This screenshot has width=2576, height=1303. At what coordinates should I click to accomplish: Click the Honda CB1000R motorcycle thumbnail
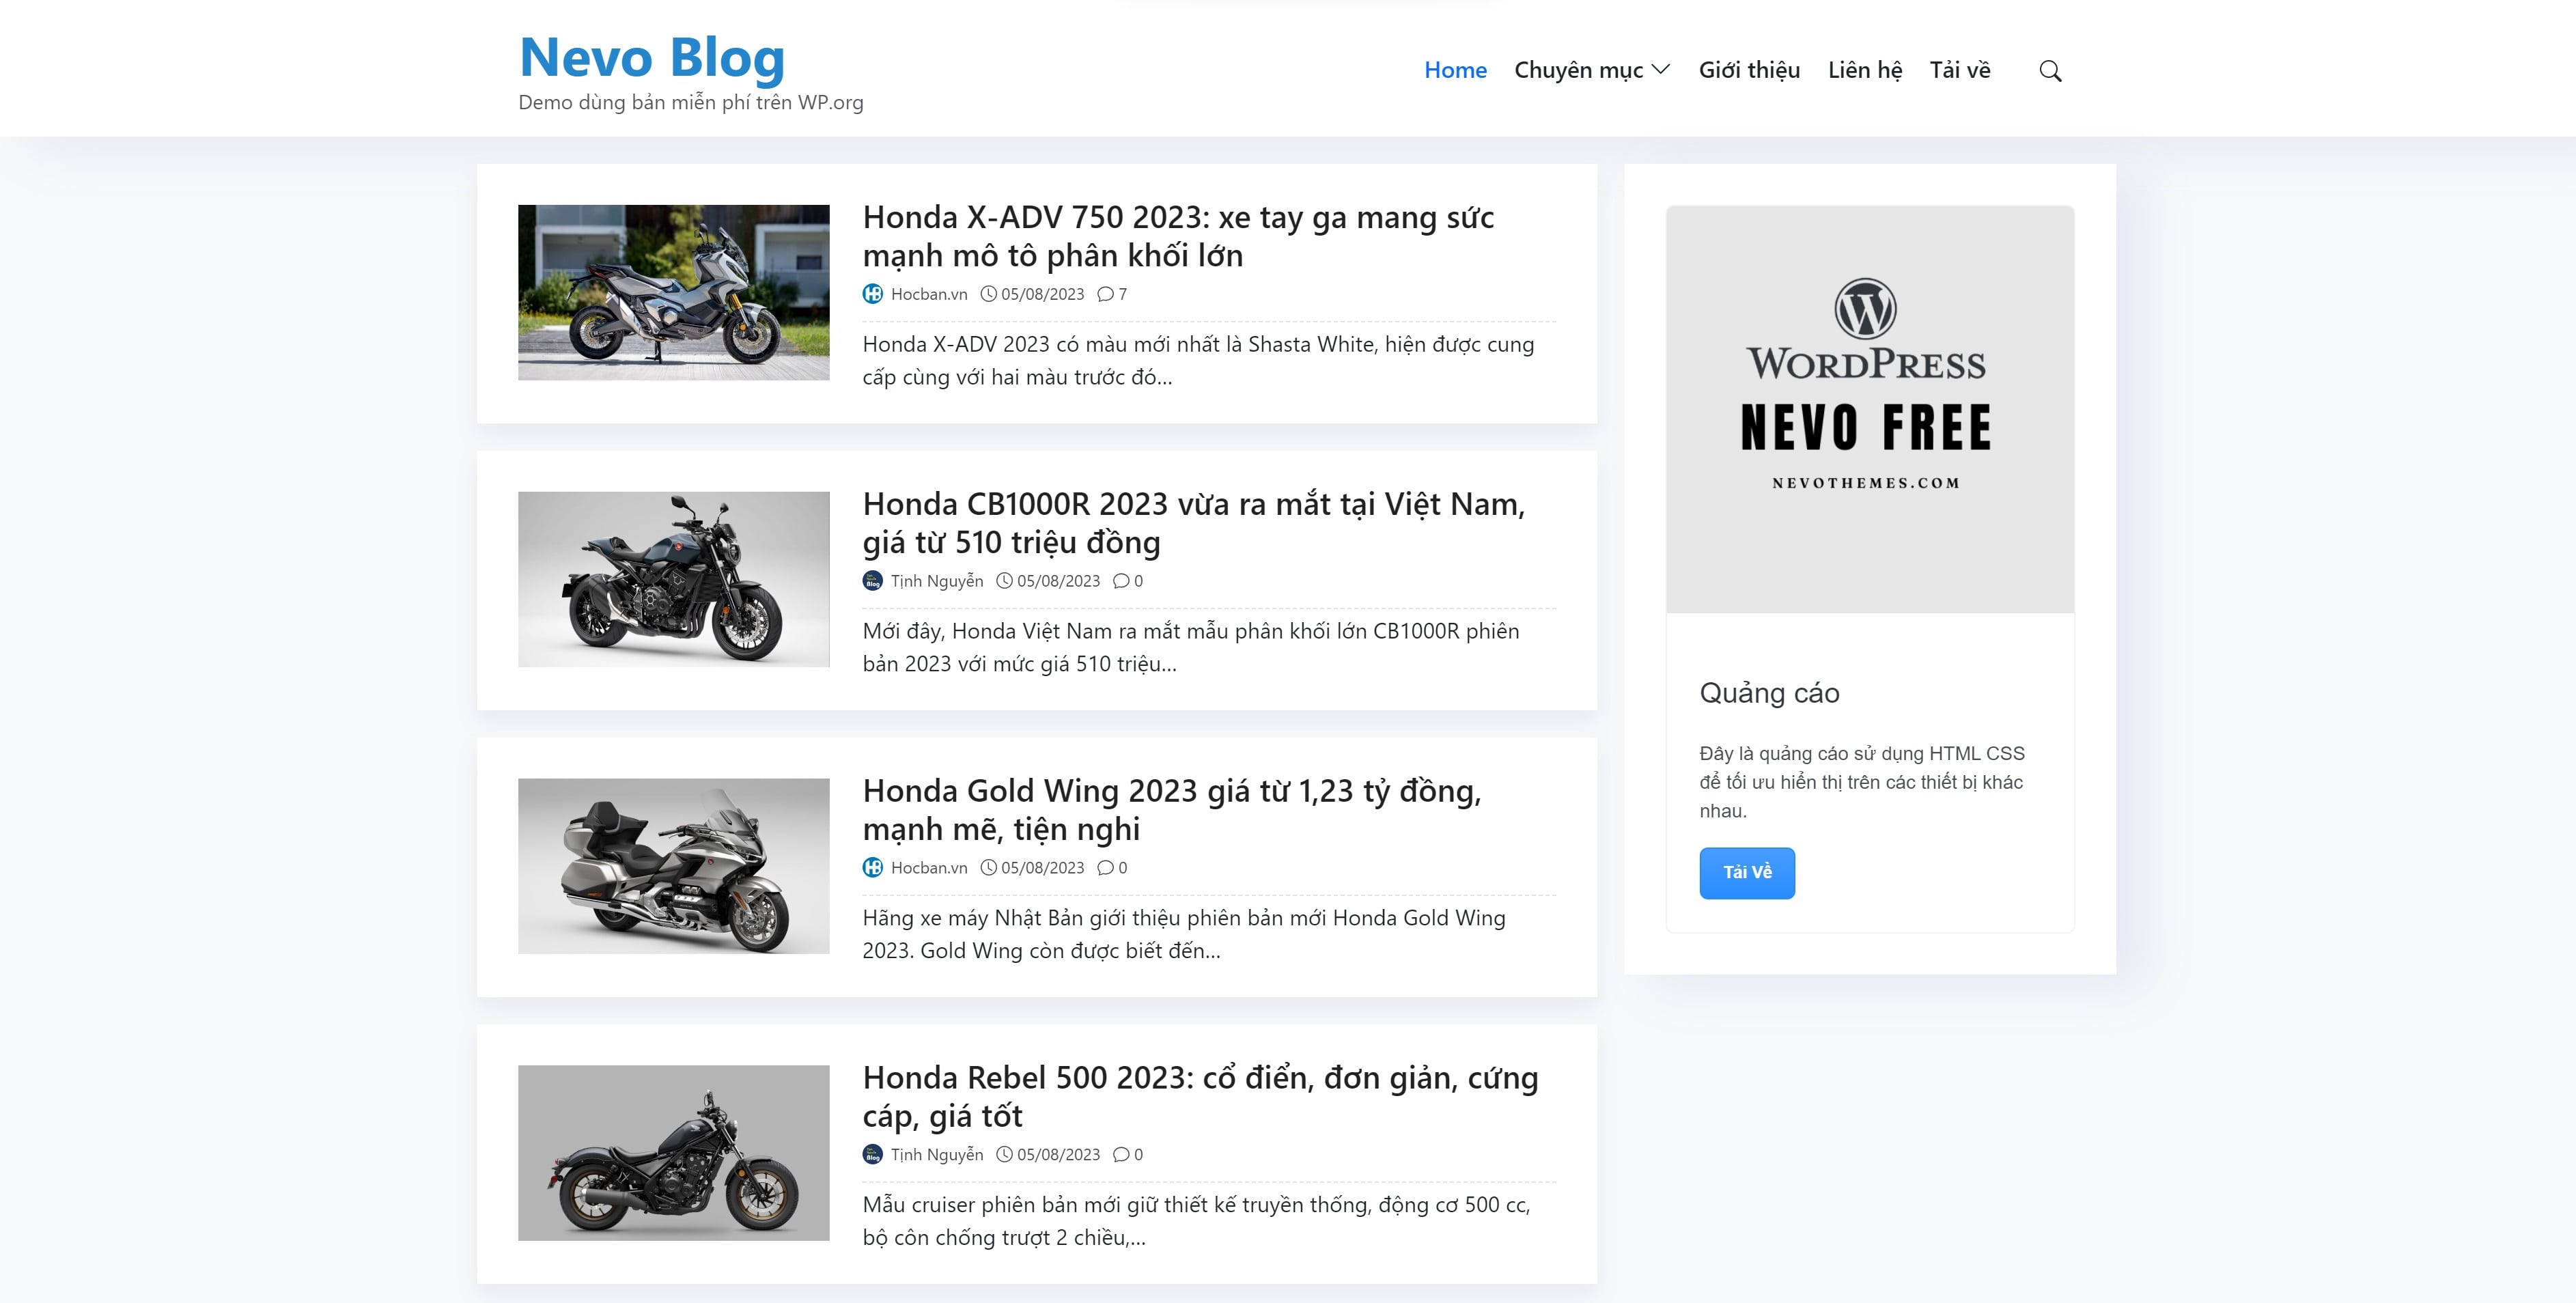click(673, 580)
